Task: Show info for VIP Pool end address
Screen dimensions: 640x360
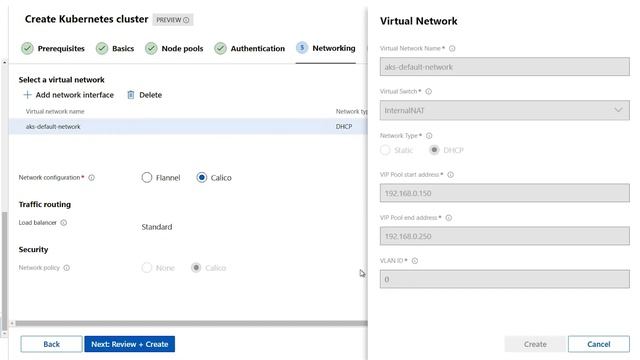Action: (449, 218)
